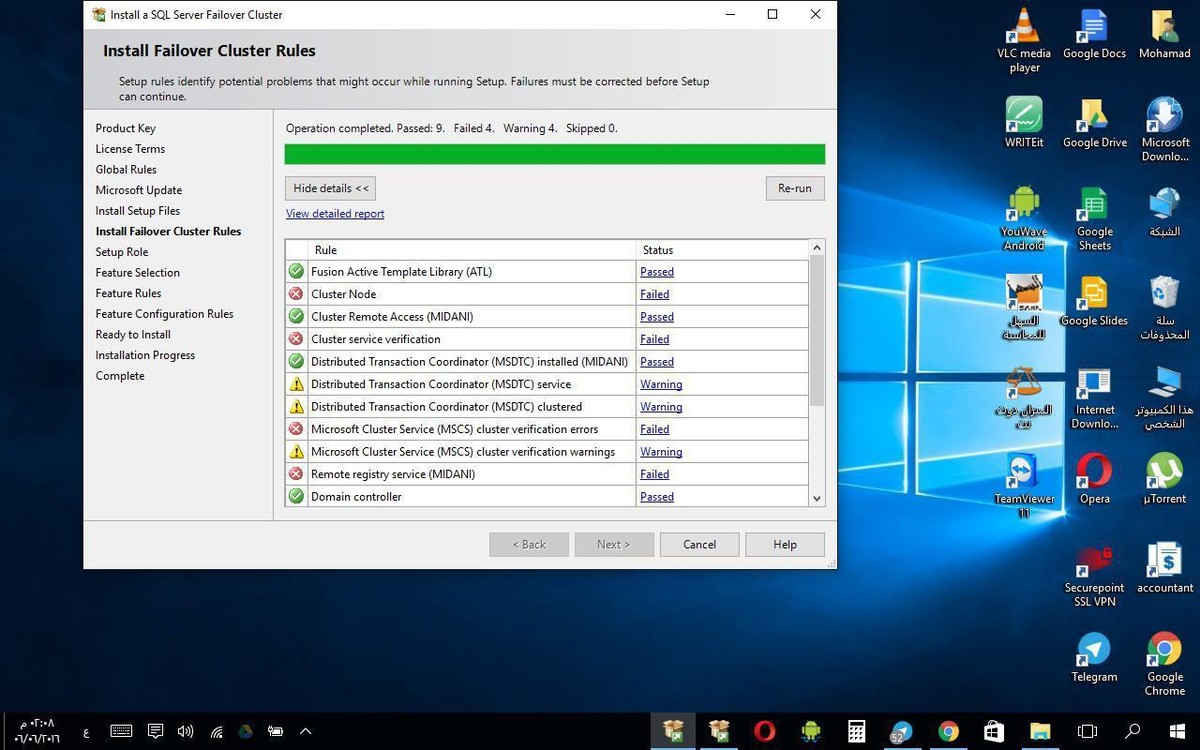Open Failed status link for Cluster Node
This screenshot has width=1200, height=750.
[655, 294]
